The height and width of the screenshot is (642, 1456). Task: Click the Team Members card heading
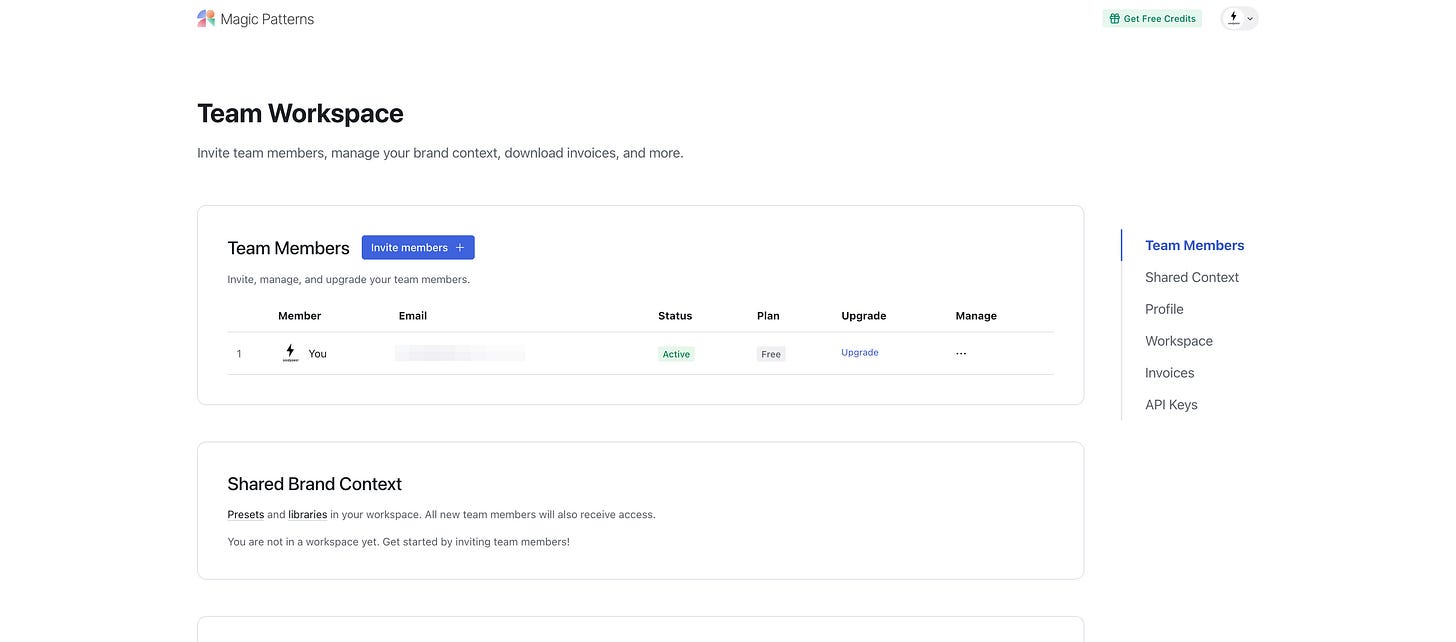click(288, 248)
